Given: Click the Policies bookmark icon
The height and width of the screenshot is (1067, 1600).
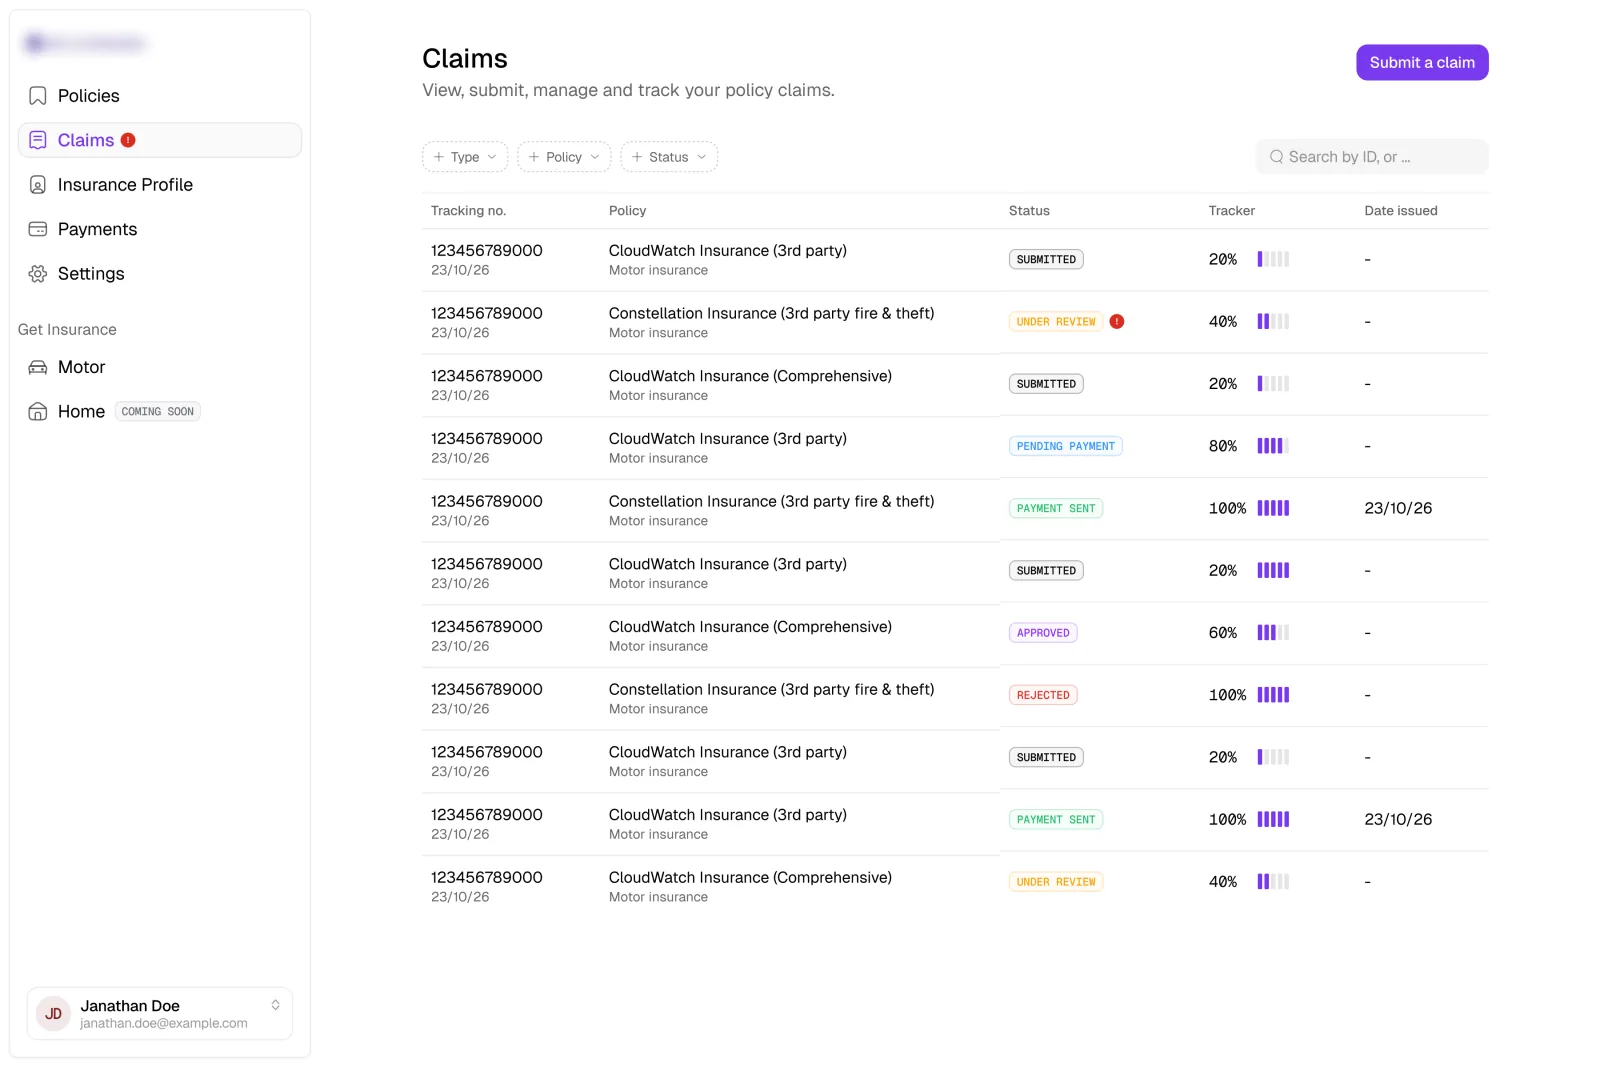Looking at the screenshot, I should 38,96.
